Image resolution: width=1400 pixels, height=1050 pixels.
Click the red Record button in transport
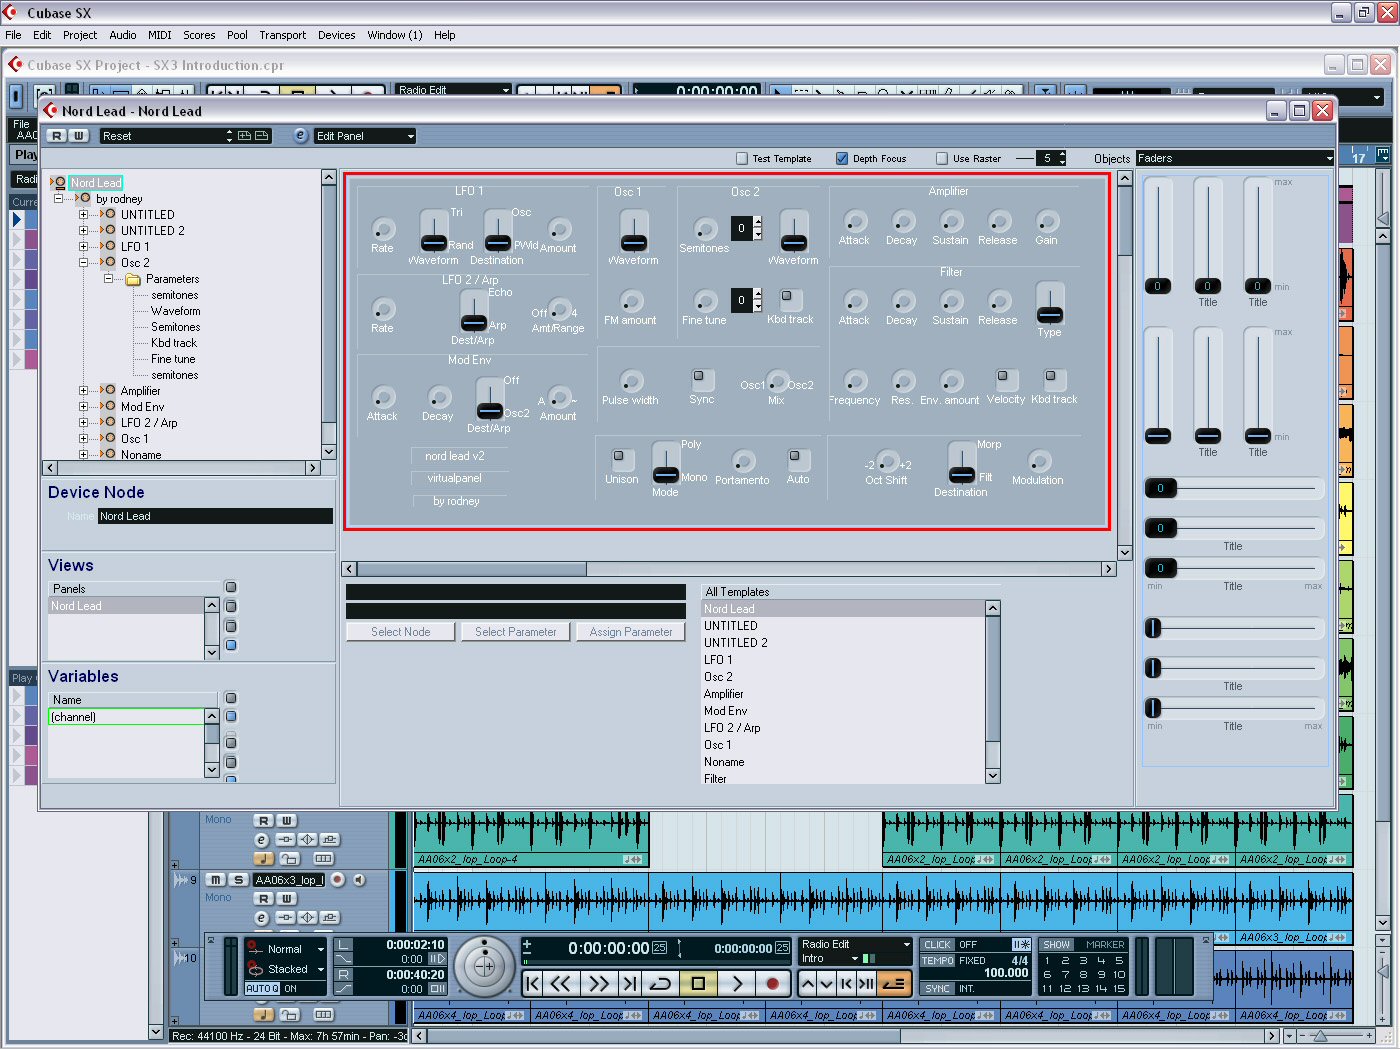(x=772, y=983)
